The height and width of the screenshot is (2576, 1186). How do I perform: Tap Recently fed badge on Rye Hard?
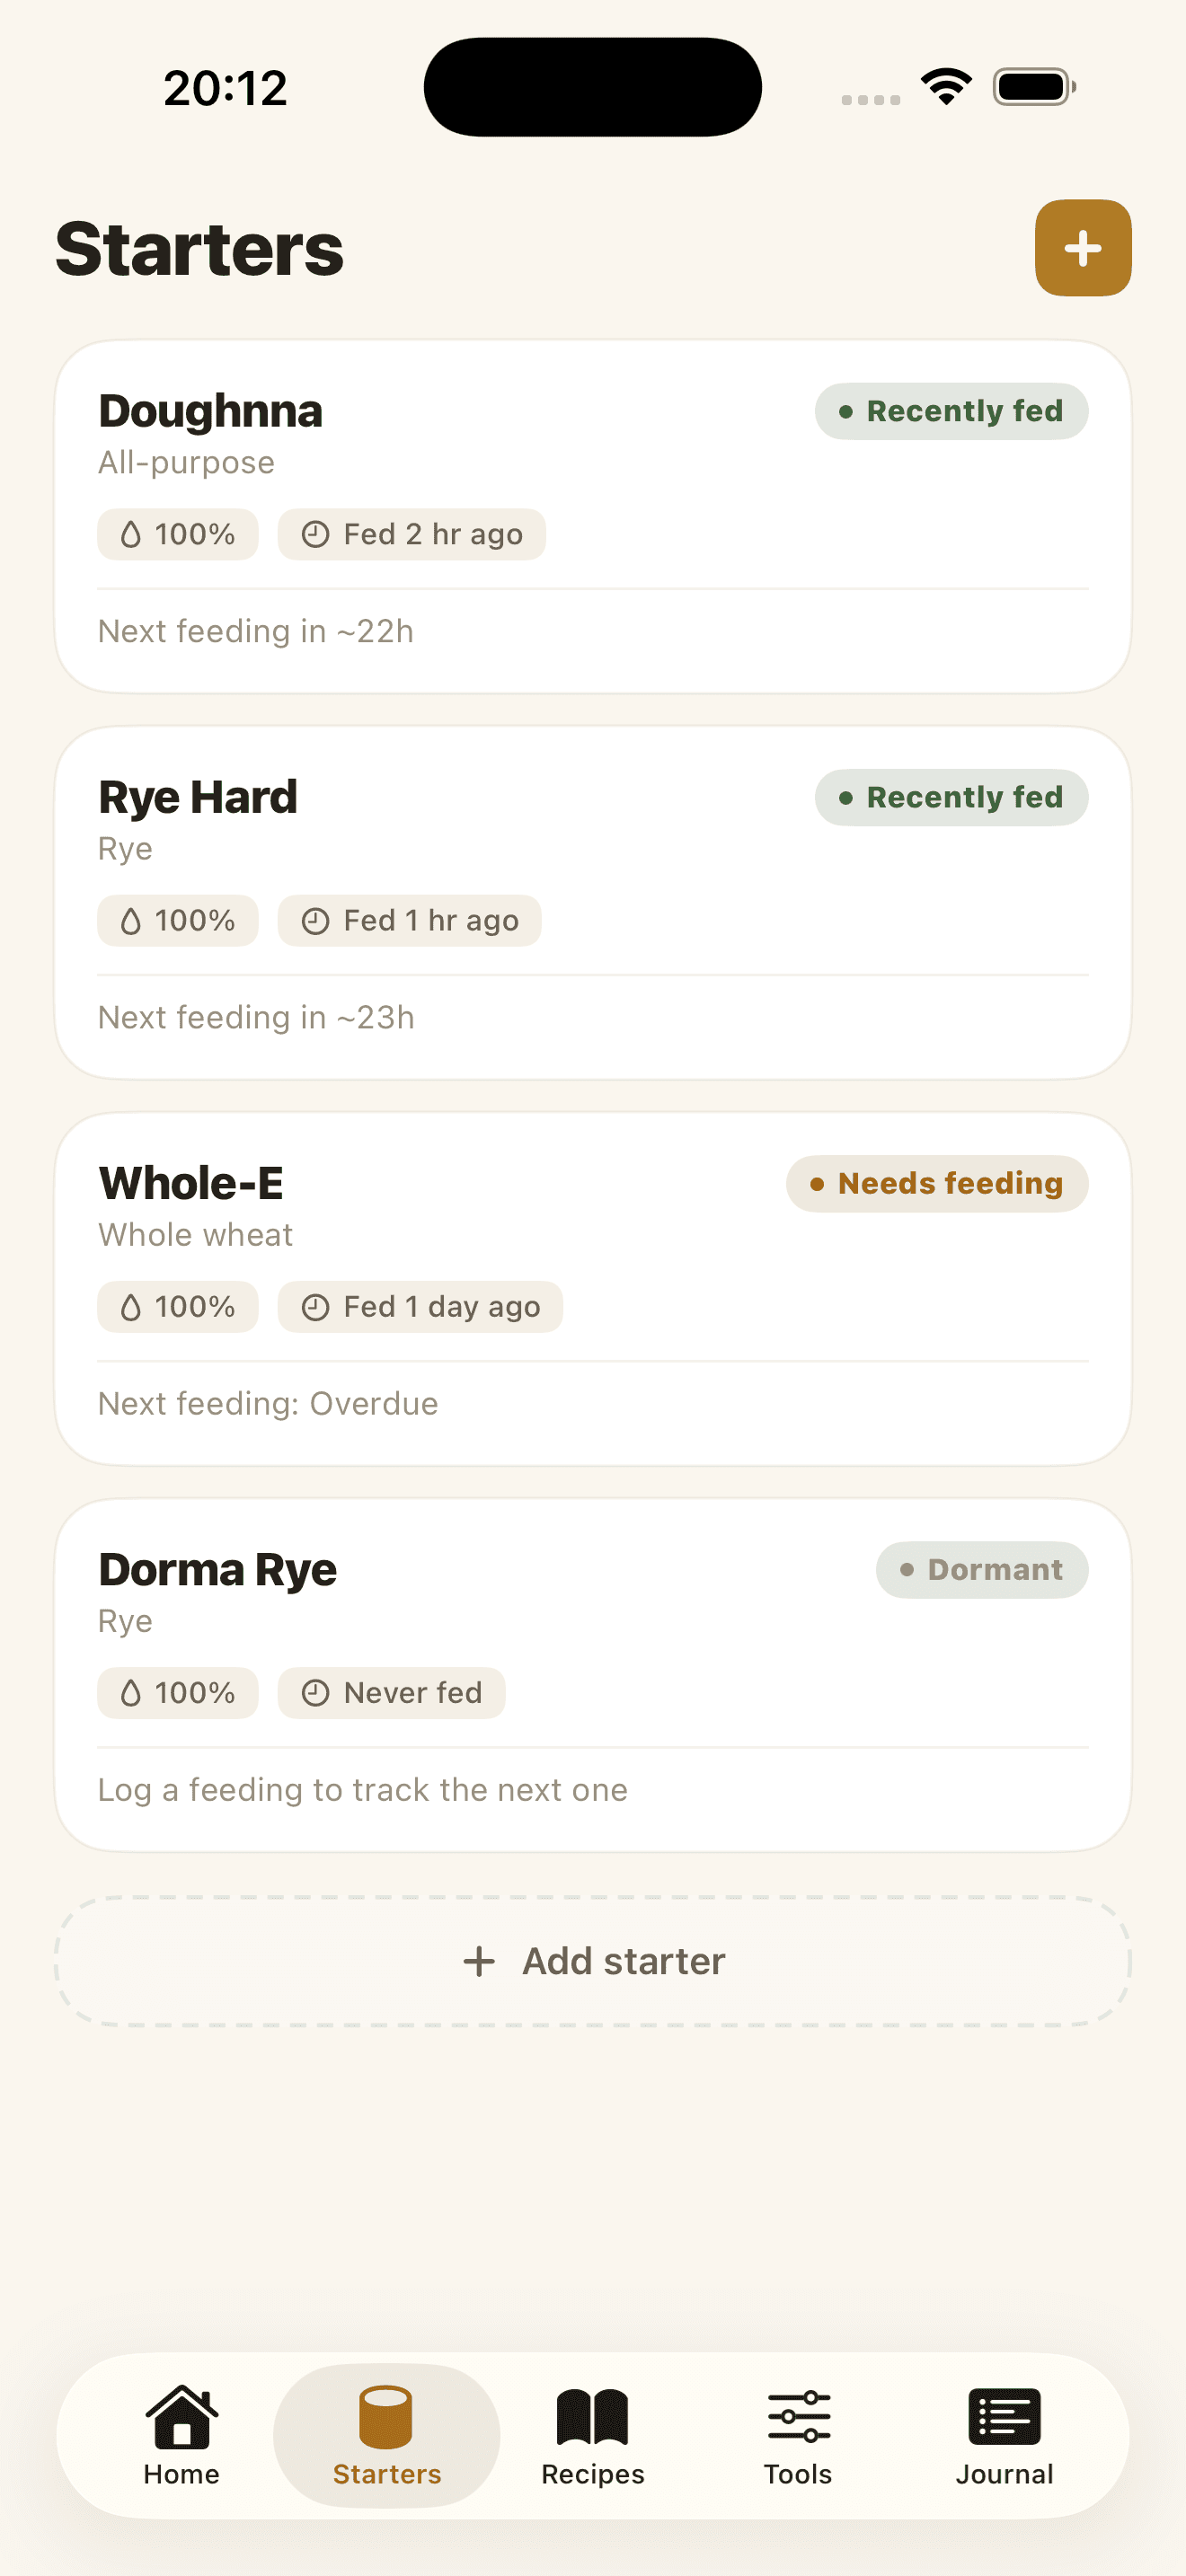pyautogui.click(x=951, y=798)
